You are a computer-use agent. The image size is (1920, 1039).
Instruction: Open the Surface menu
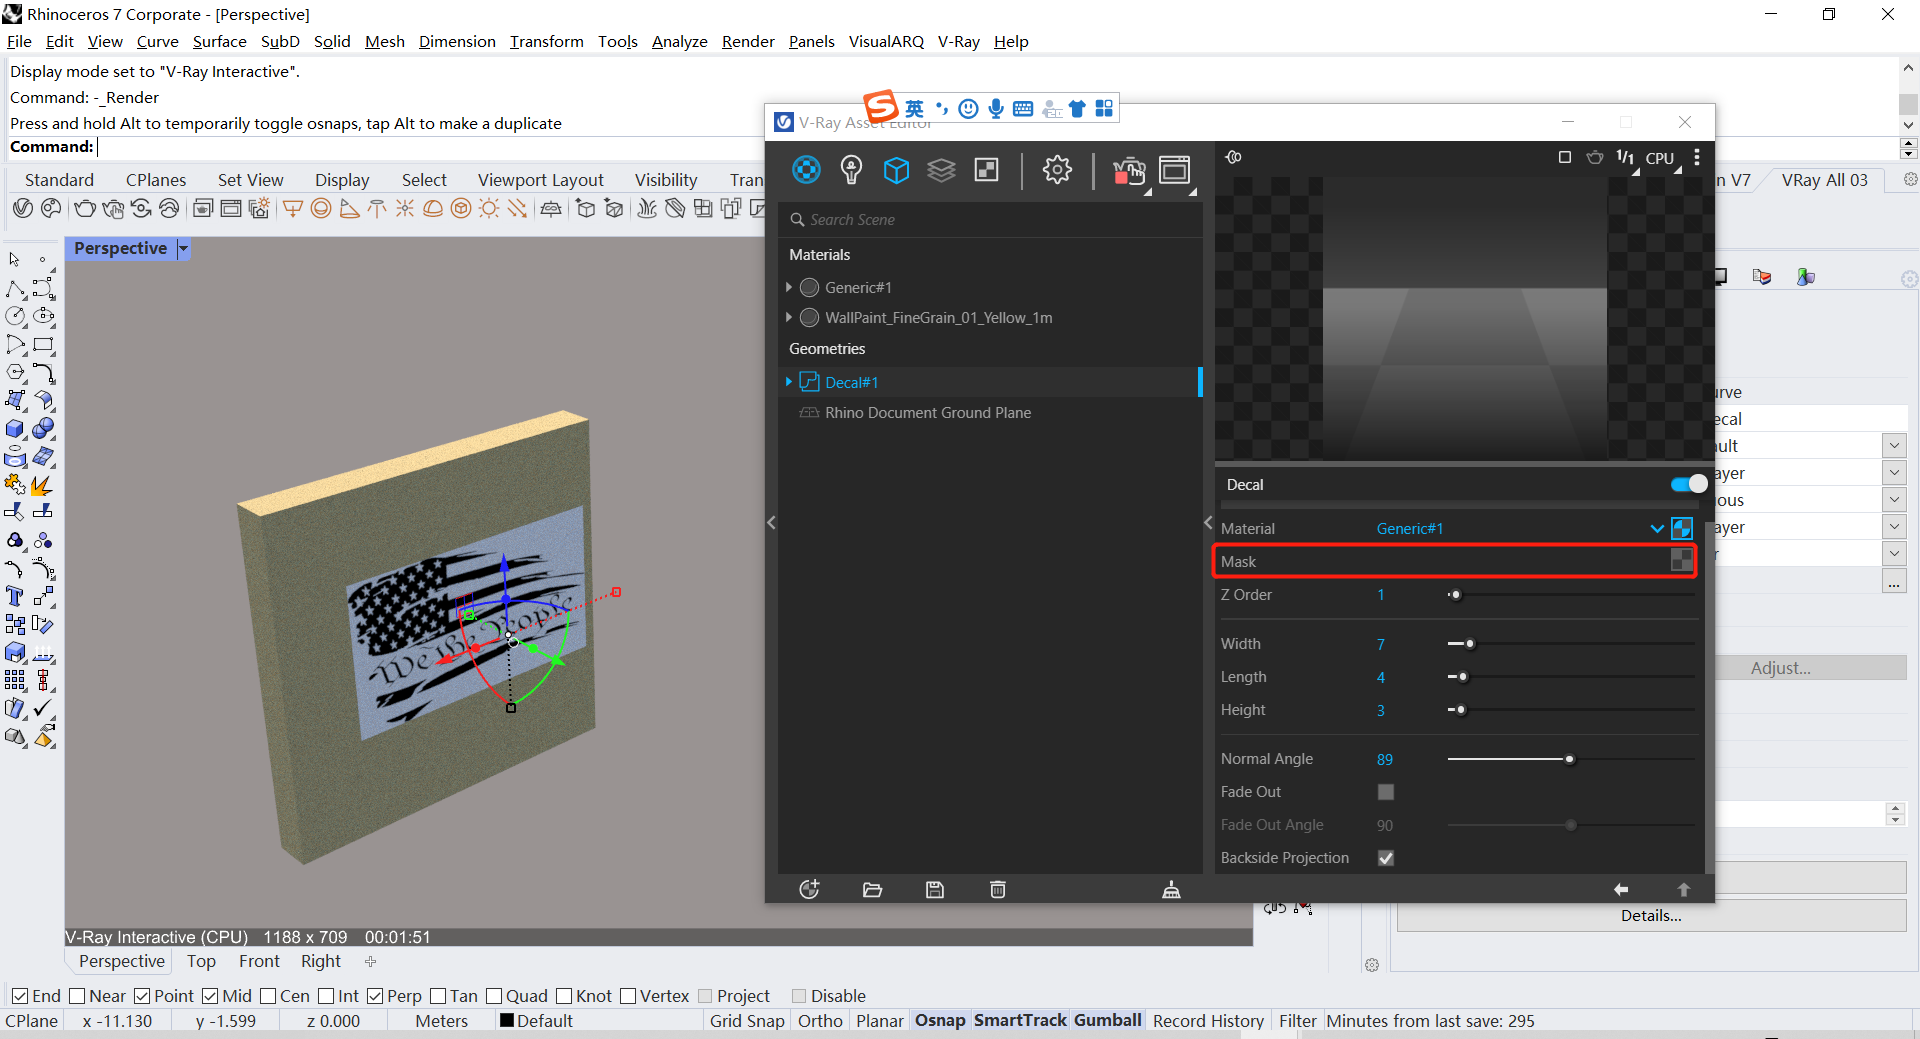tap(219, 41)
